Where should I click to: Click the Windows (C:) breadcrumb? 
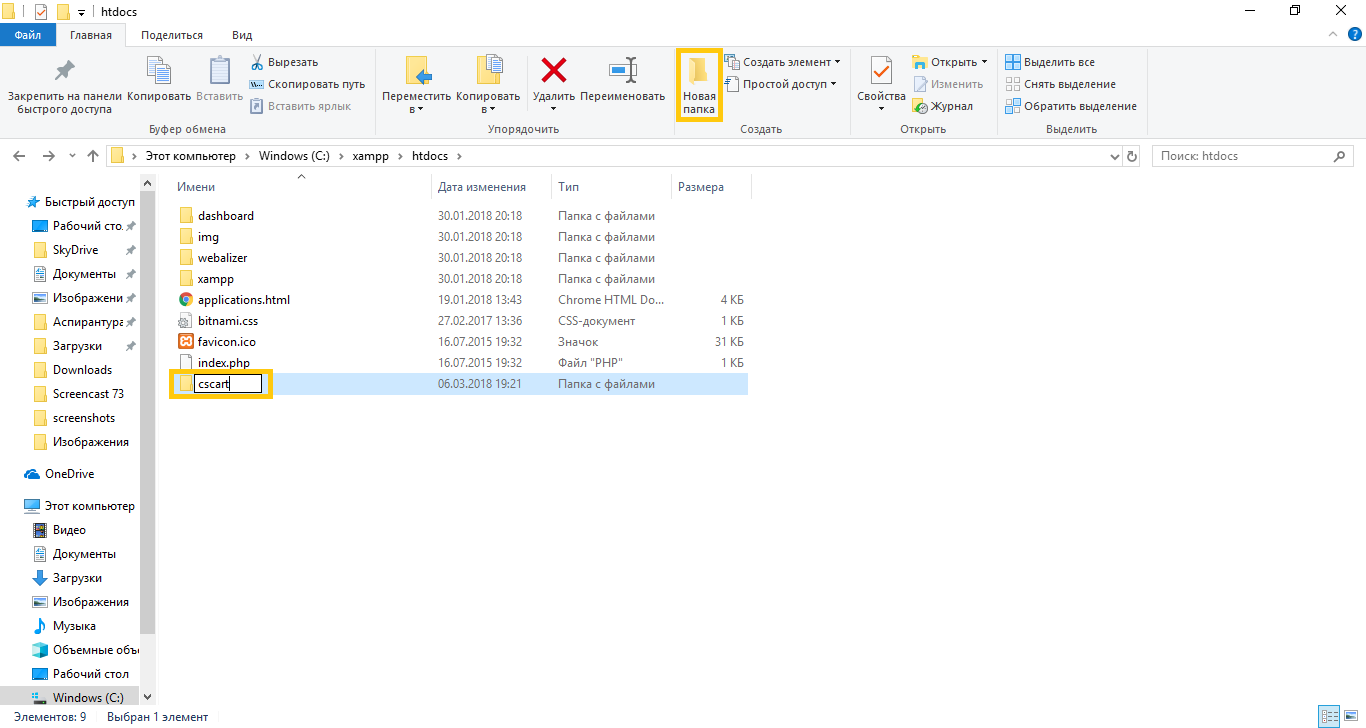[295, 156]
